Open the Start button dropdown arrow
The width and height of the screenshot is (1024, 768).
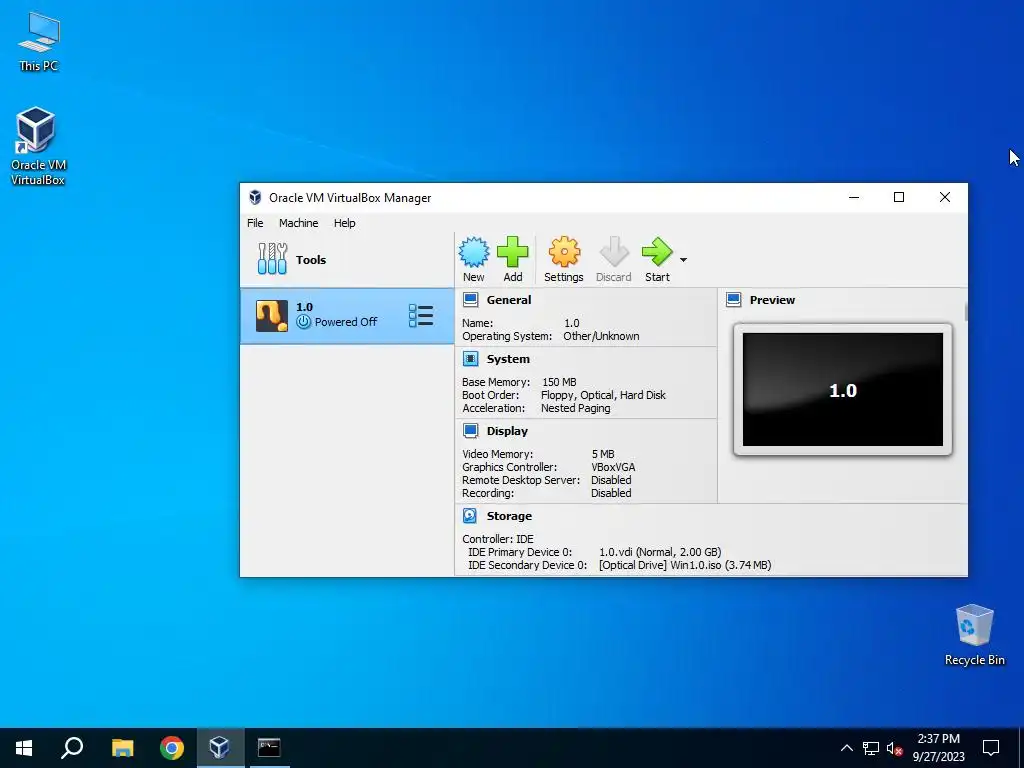[683, 260]
